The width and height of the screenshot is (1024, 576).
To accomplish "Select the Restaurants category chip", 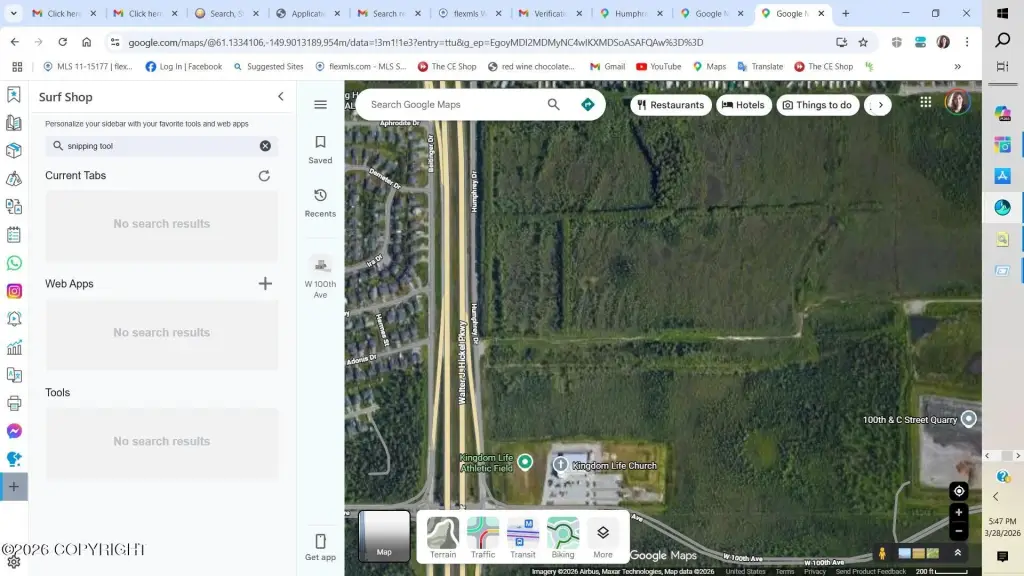I will (670, 105).
